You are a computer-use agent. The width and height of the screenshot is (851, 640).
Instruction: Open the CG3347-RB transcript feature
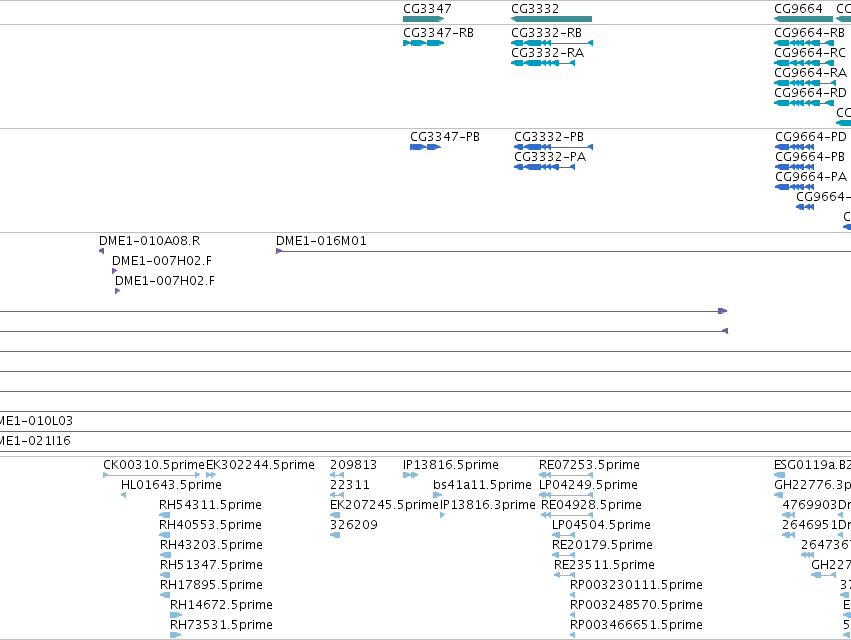[x=423, y=43]
